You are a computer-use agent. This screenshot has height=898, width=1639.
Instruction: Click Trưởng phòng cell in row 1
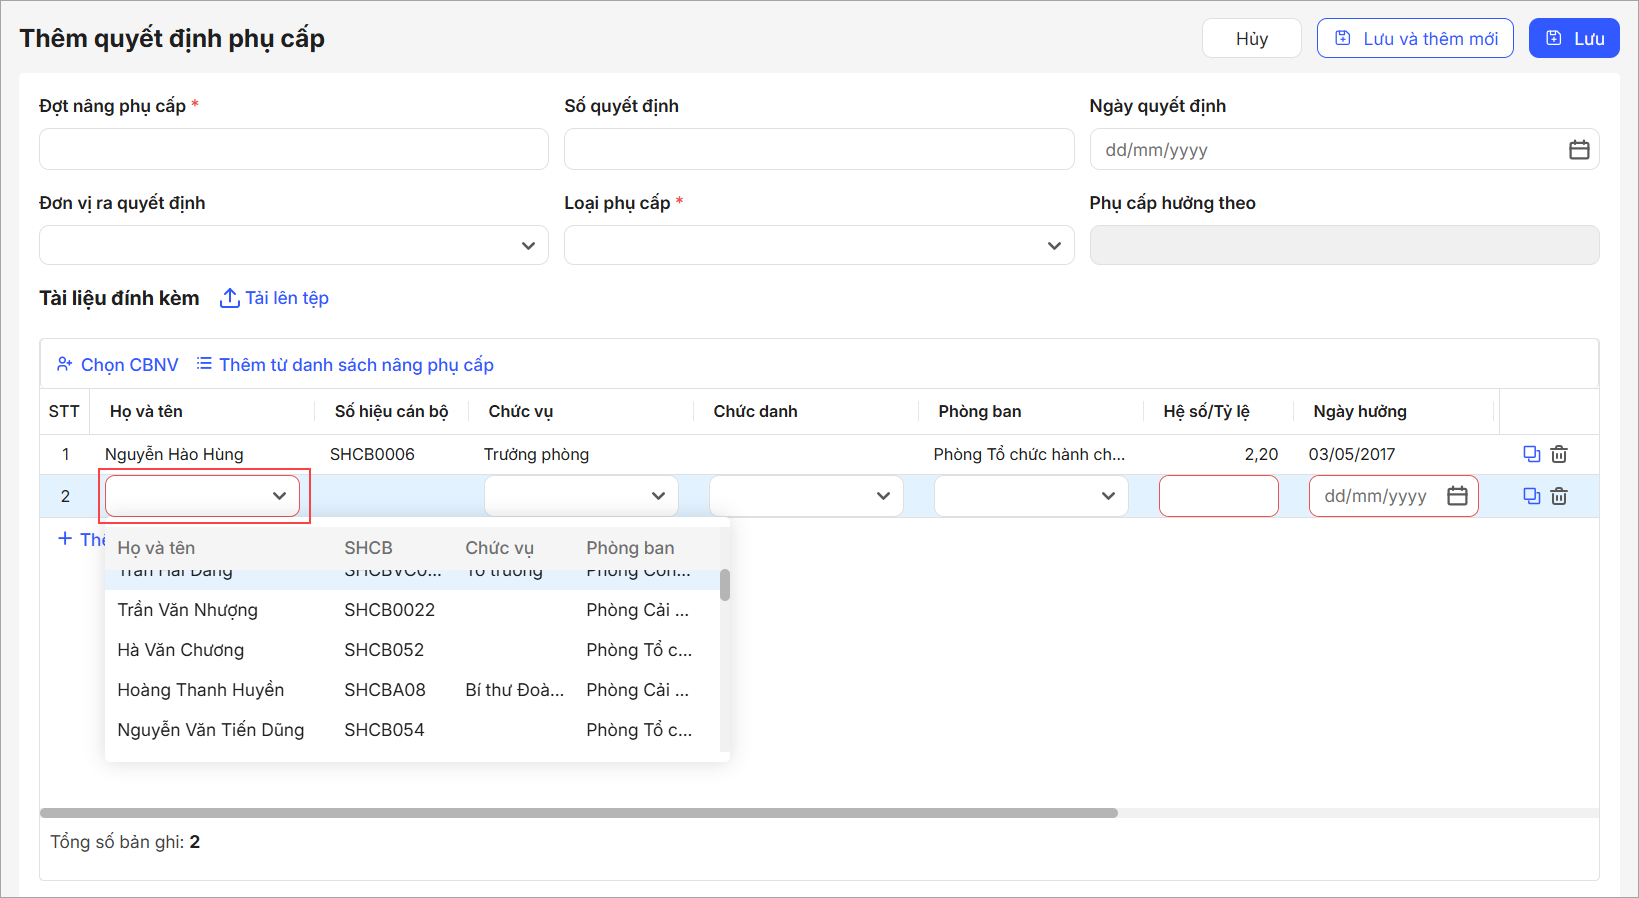click(x=536, y=454)
